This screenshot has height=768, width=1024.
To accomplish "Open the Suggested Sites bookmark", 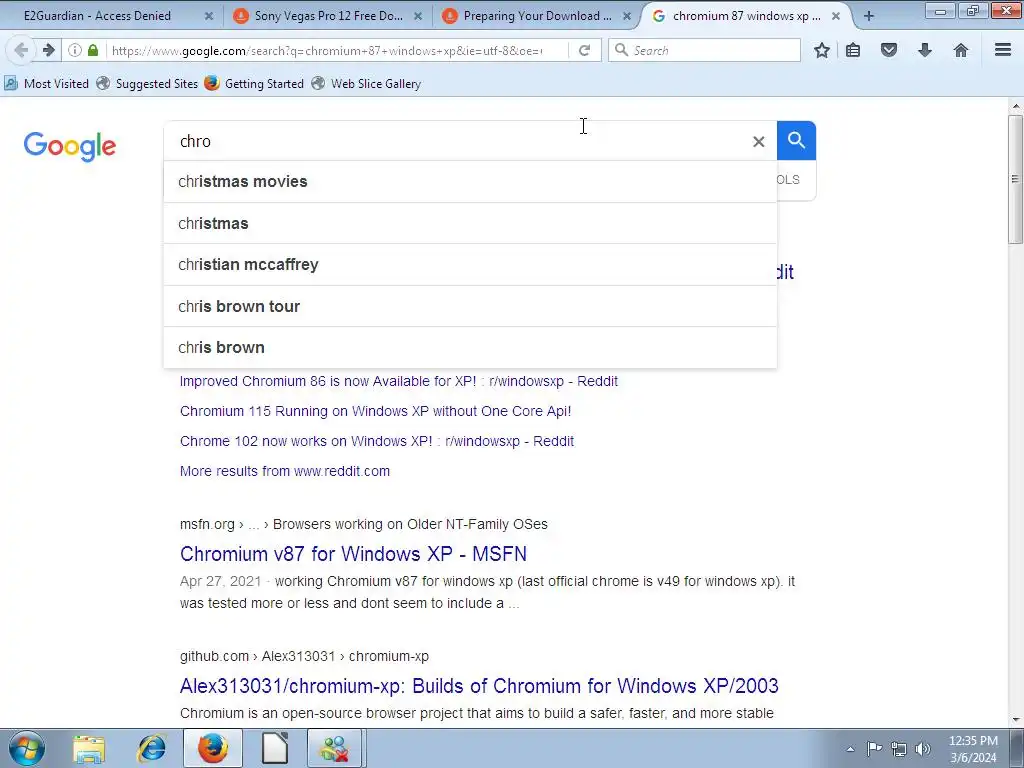I will coord(147,84).
